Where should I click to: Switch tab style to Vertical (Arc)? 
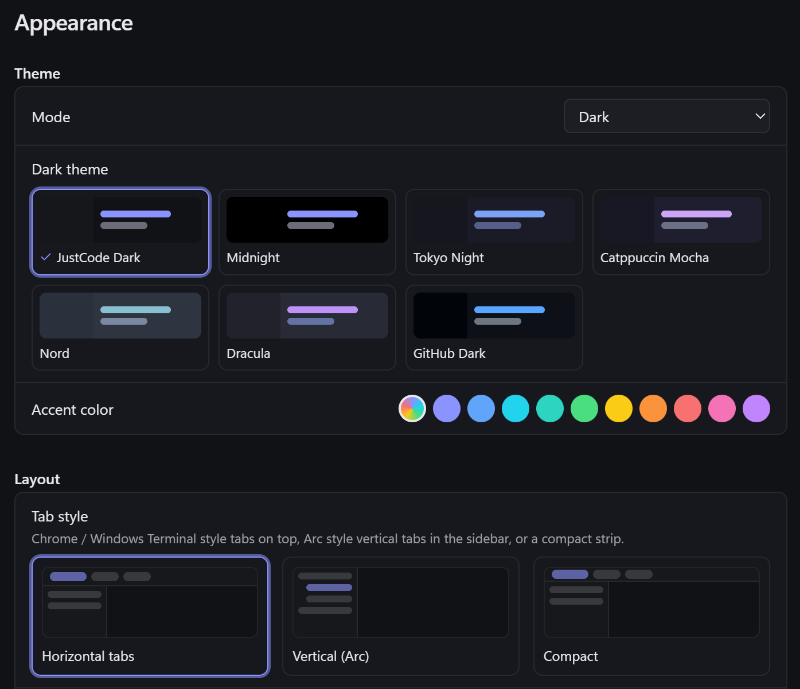401,616
